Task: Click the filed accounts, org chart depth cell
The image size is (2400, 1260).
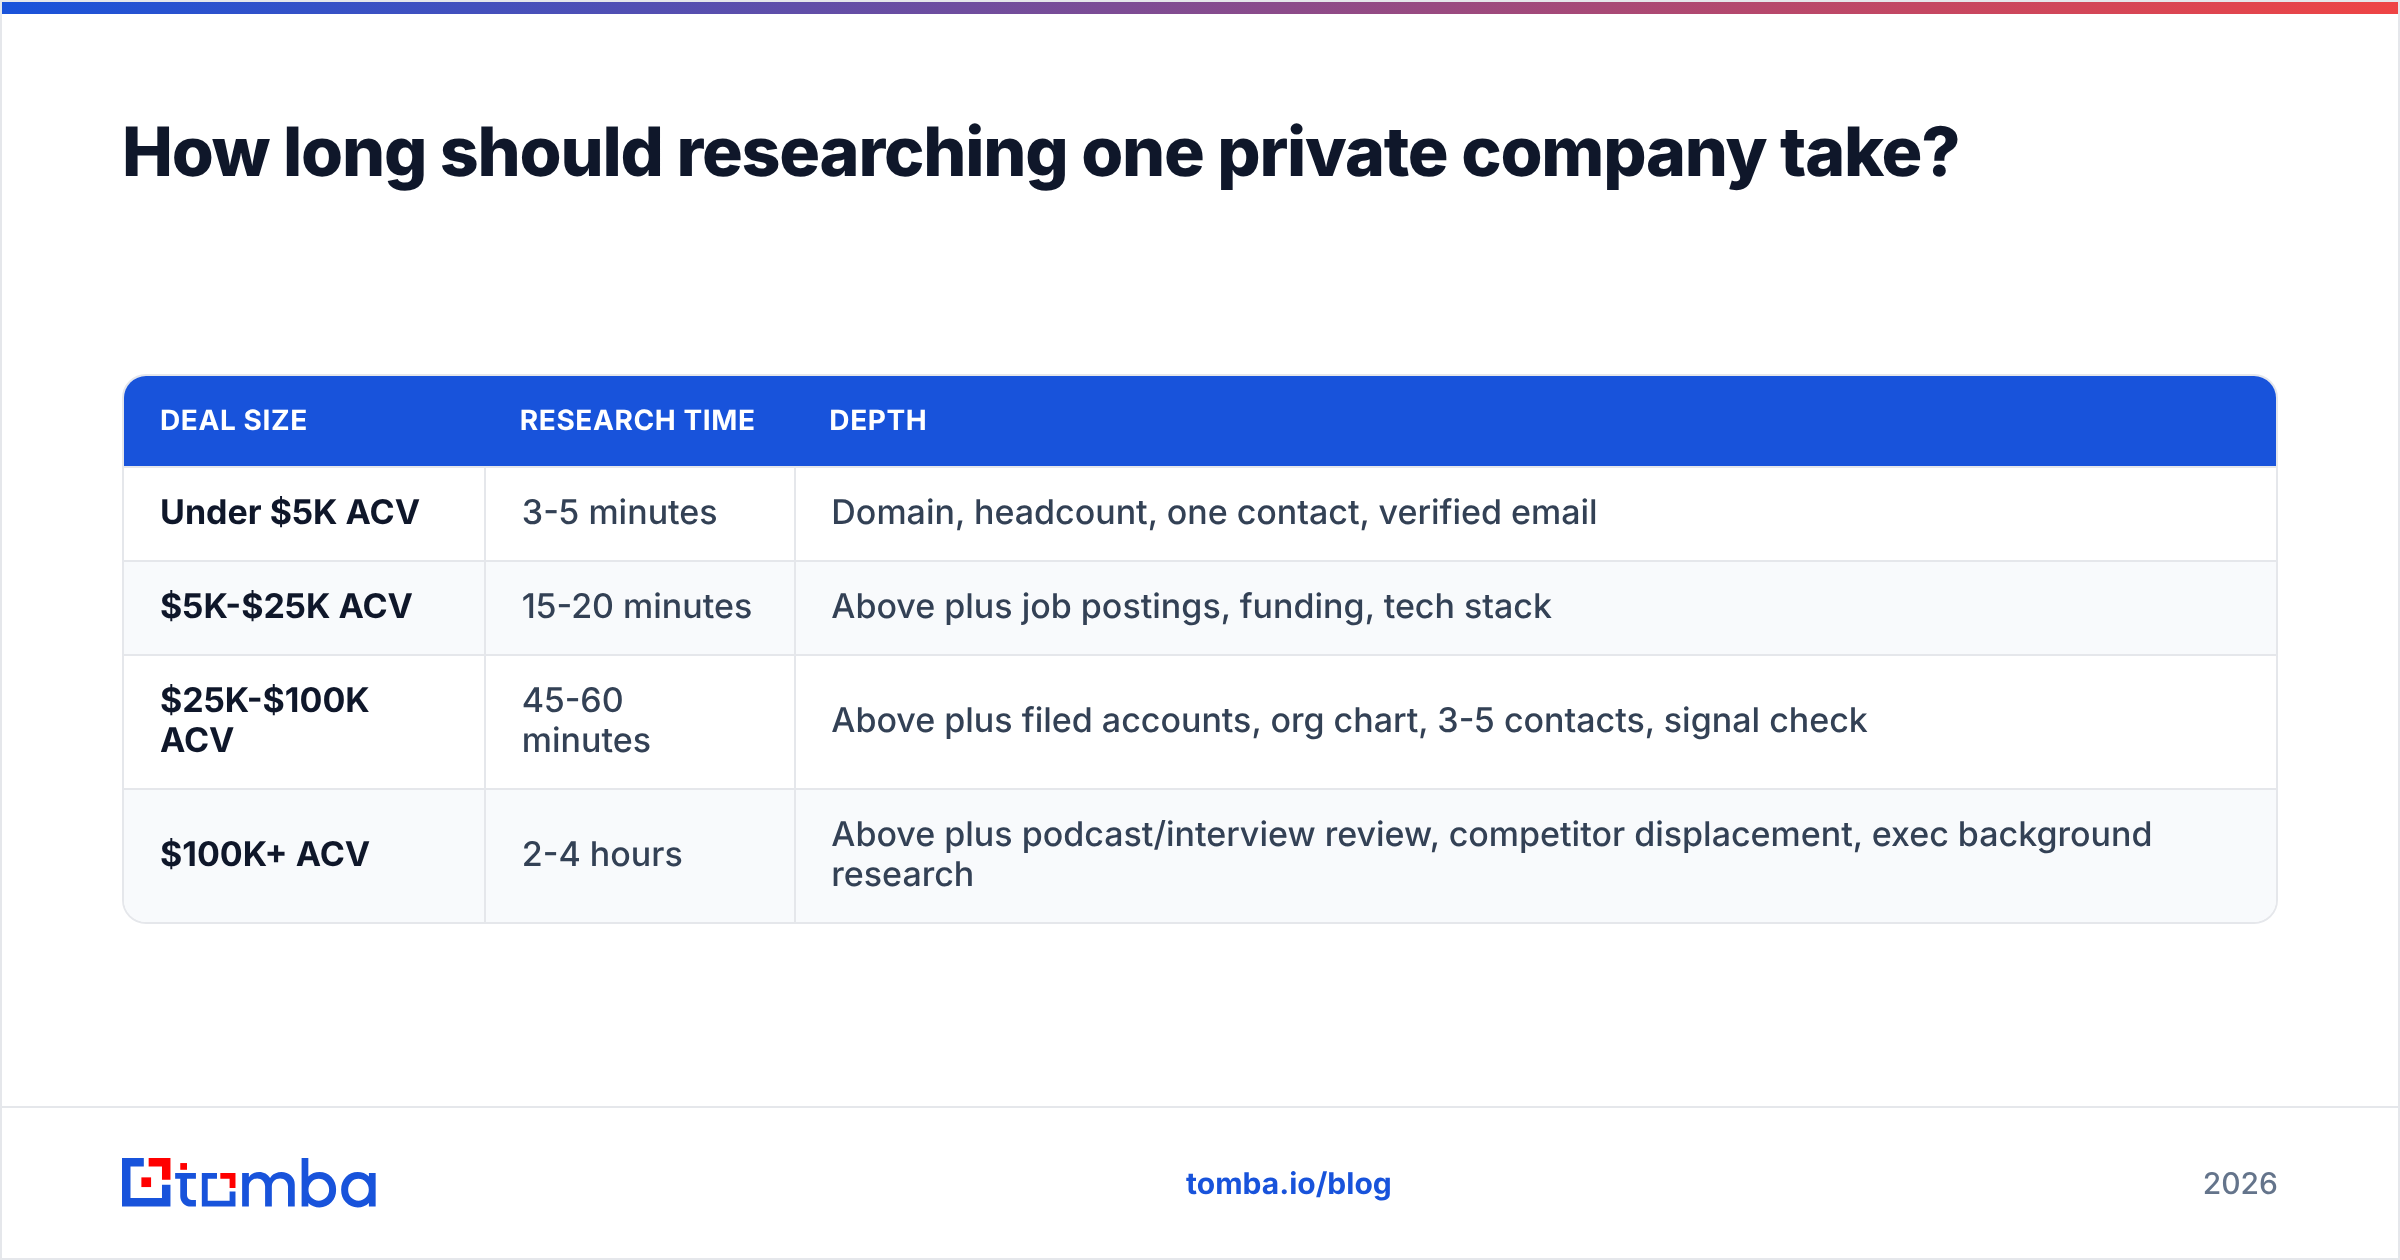Action: [x=1536, y=721]
